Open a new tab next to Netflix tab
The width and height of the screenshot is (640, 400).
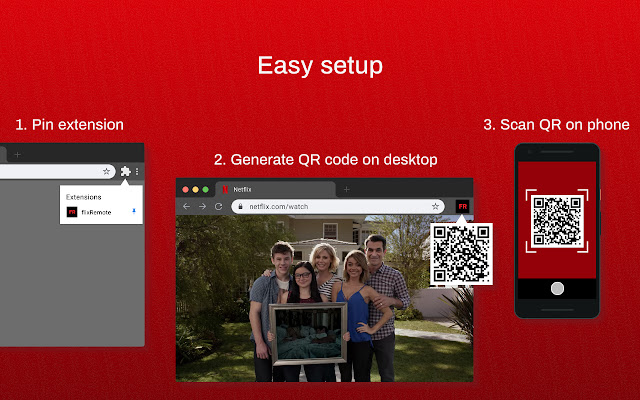(x=347, y=189)
